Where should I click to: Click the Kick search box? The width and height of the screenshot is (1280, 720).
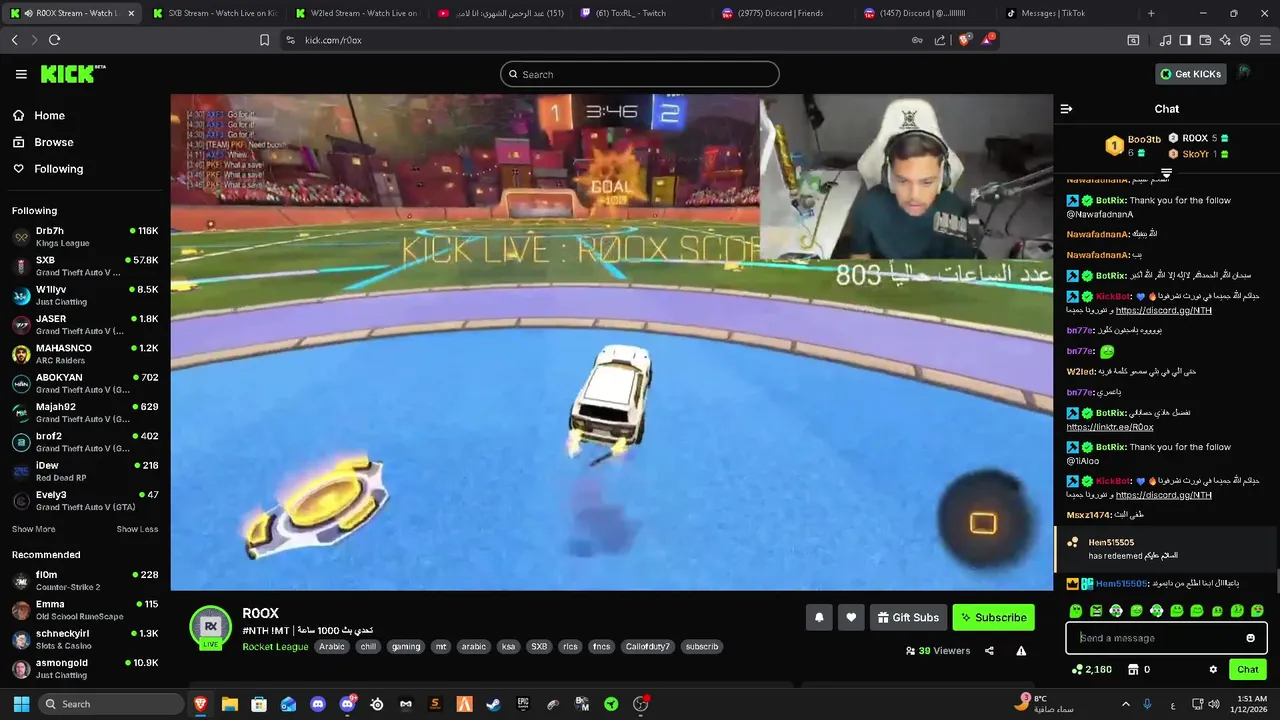tap(640, 74)
